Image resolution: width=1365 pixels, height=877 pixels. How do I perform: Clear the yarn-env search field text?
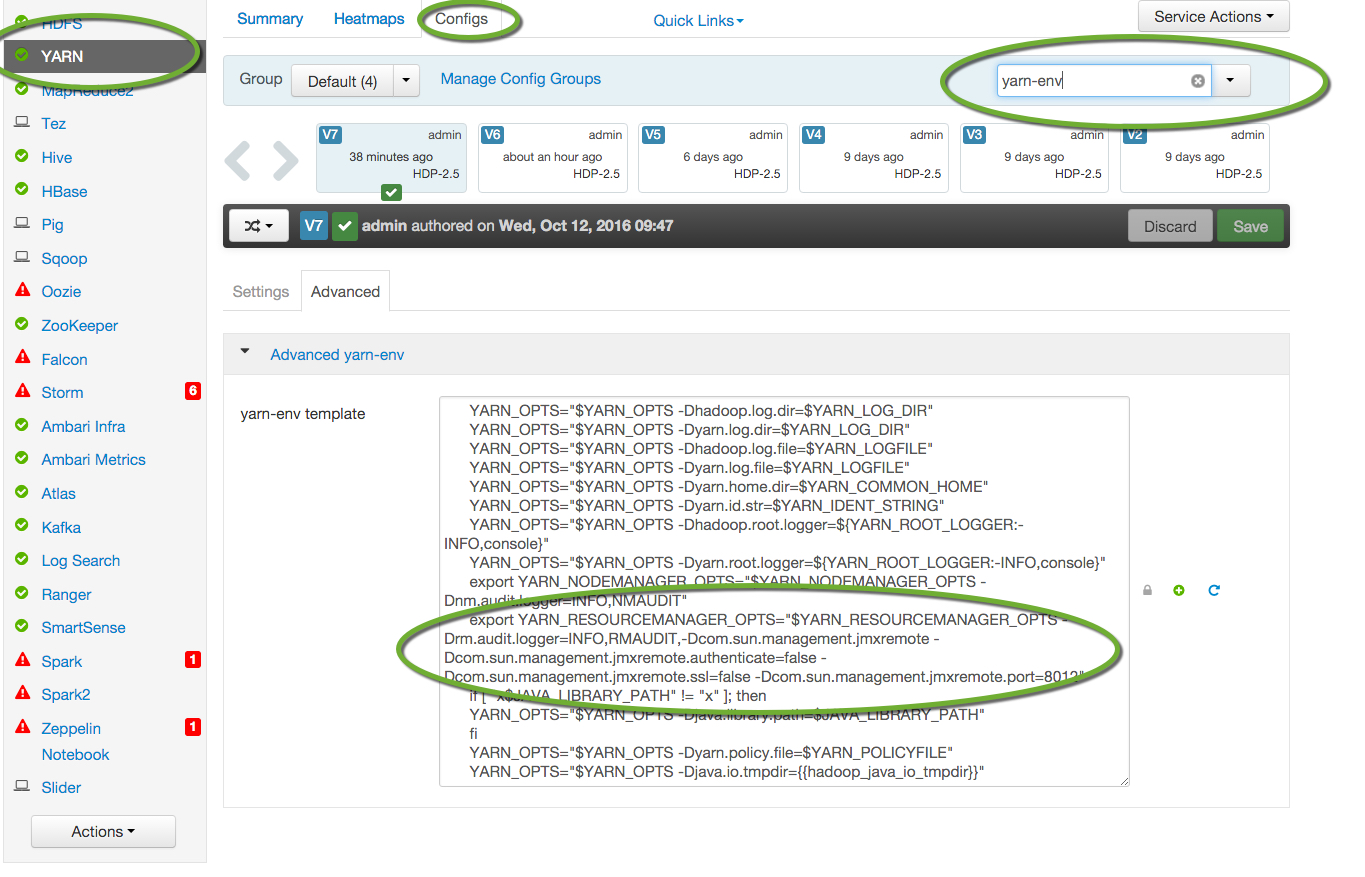point(1197,80)
